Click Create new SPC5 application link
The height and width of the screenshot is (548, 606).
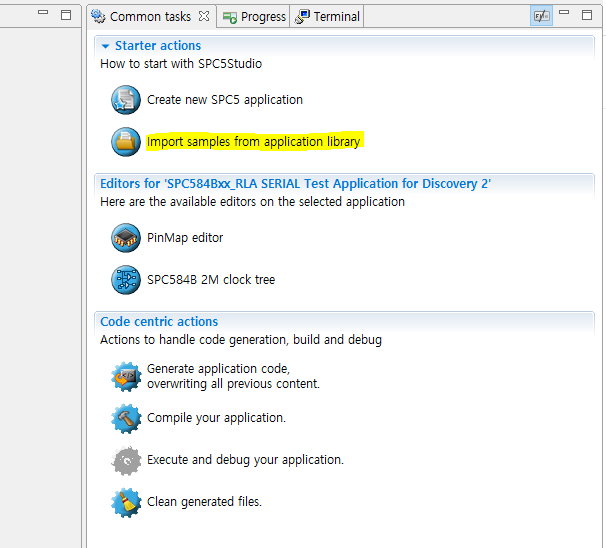tap(225, 100)
